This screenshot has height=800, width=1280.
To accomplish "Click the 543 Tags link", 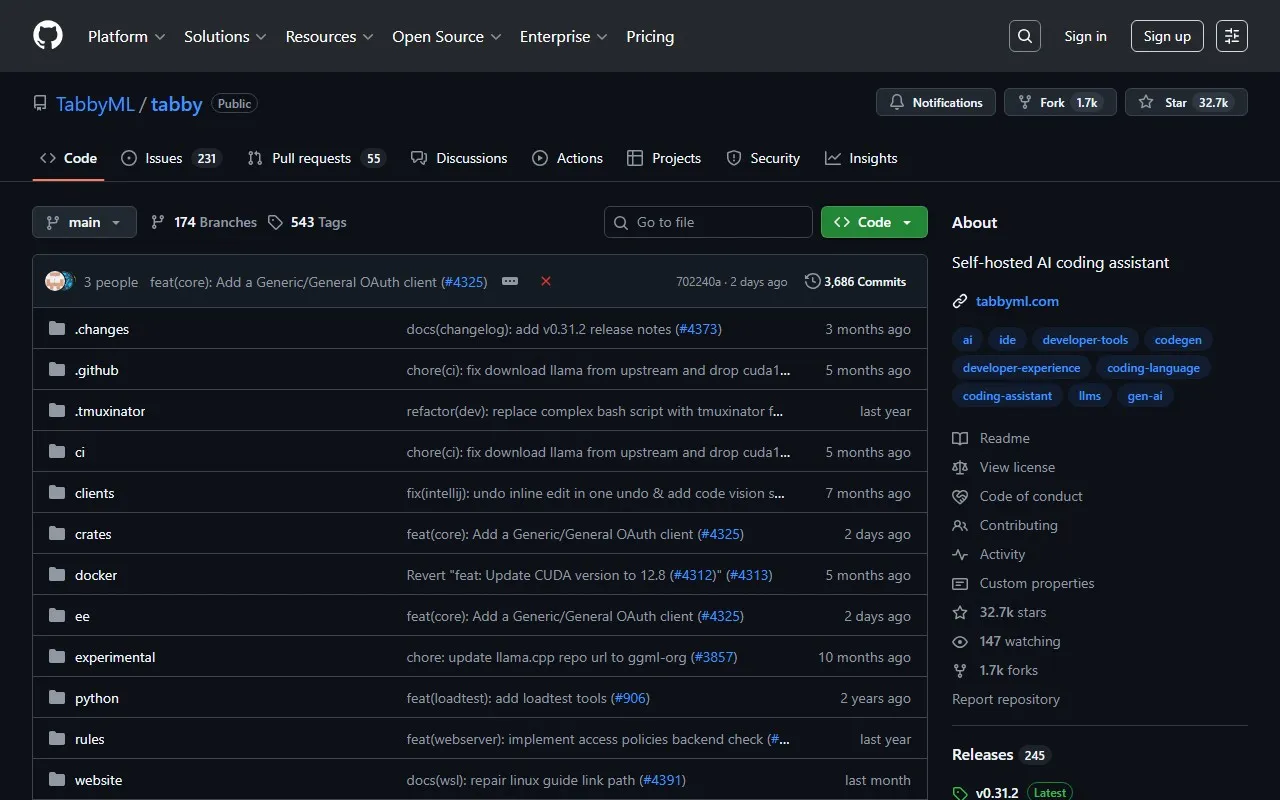I will click(307, 222).
